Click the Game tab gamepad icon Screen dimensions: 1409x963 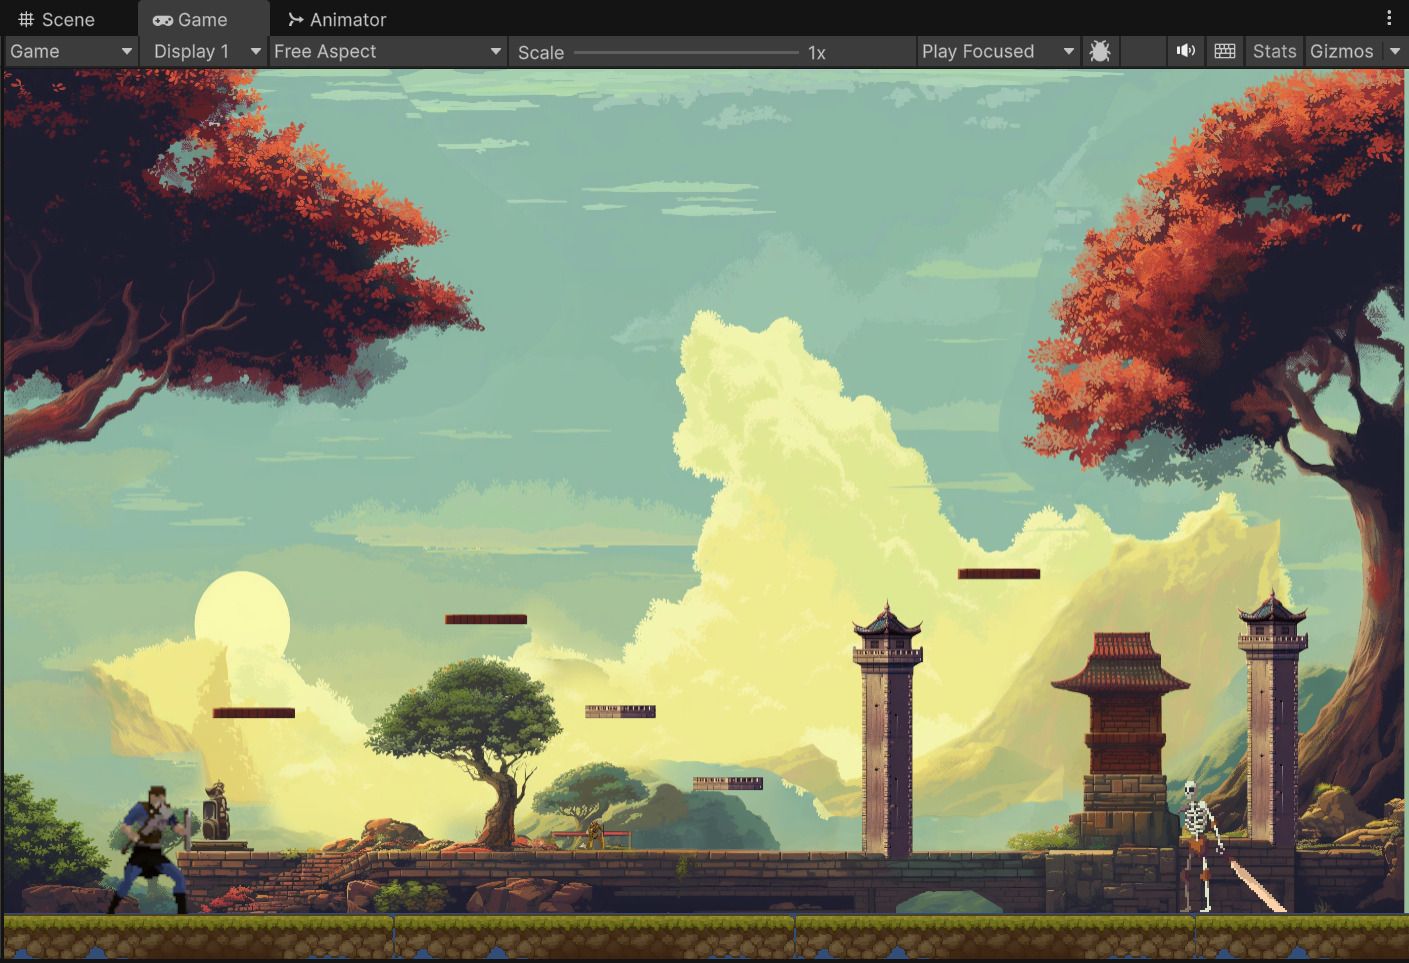tap(162, 20)
